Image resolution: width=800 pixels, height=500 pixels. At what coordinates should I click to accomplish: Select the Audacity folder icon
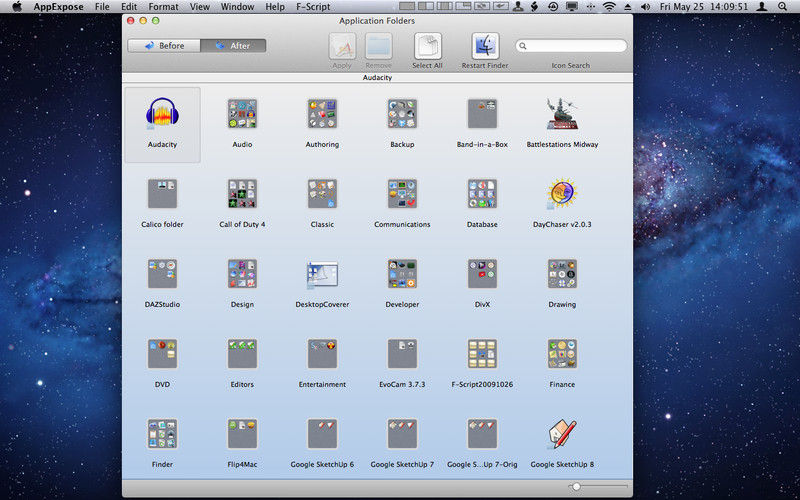[x=162, y=113]
